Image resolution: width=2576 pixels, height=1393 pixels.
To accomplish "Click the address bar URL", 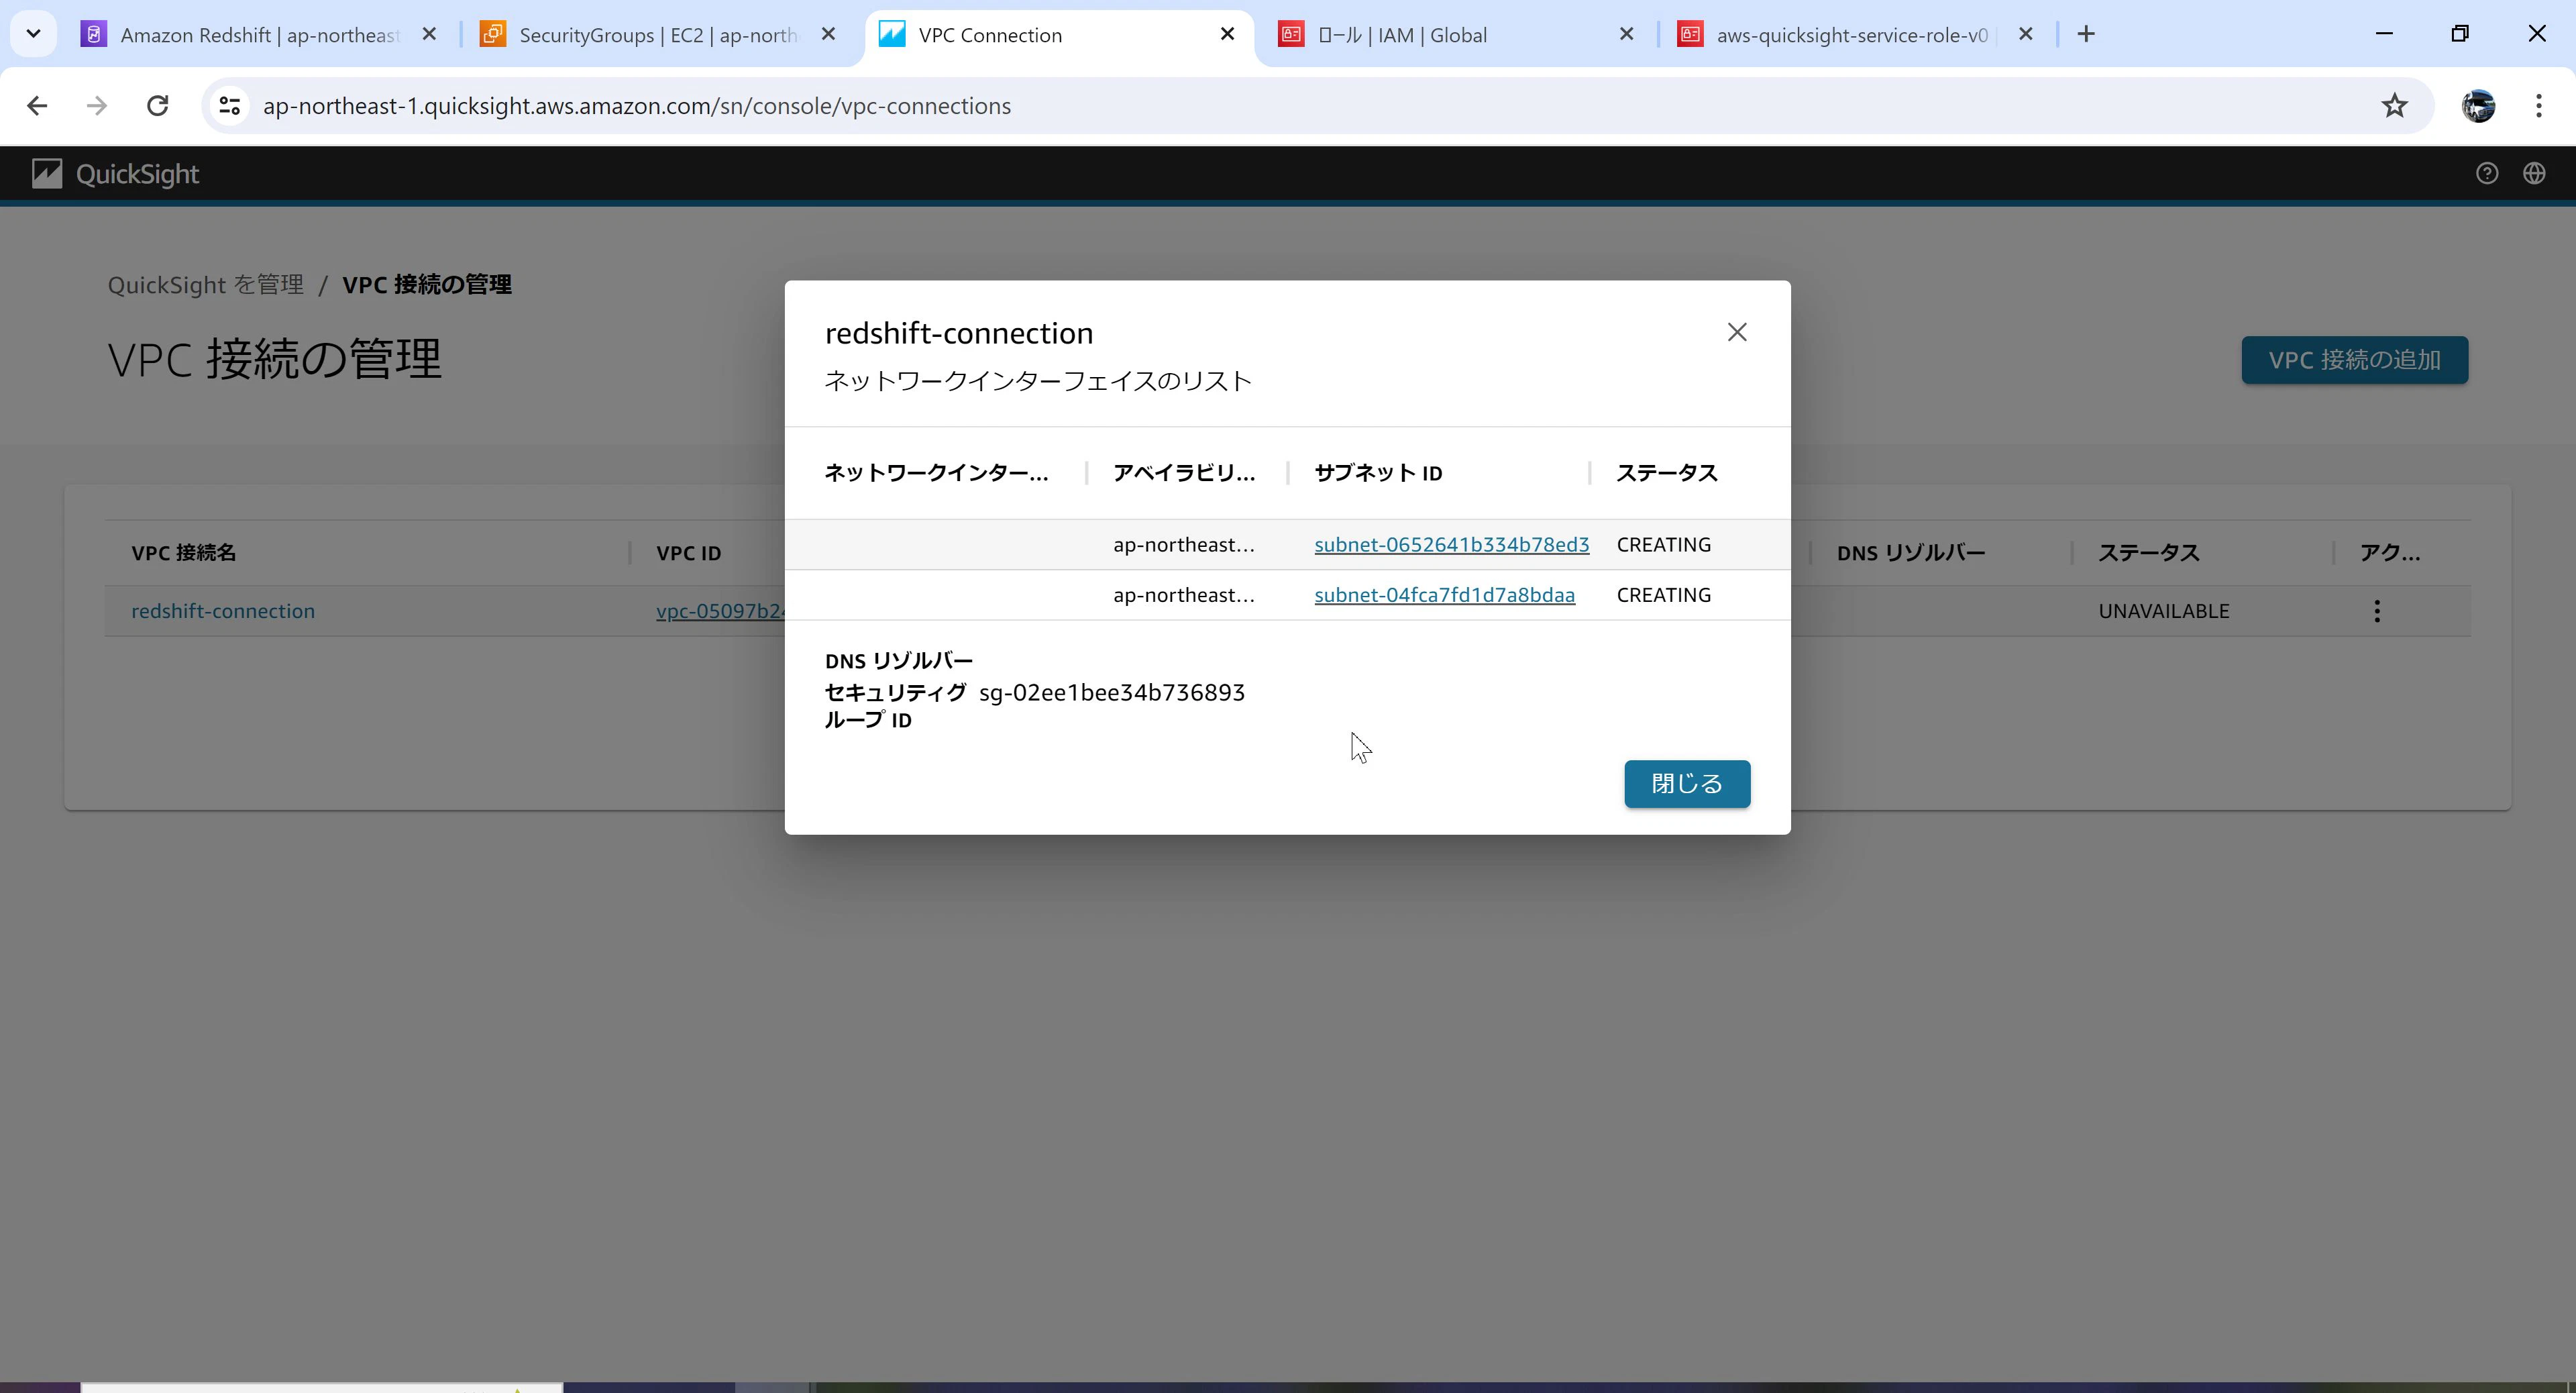I will pos(637,106).
